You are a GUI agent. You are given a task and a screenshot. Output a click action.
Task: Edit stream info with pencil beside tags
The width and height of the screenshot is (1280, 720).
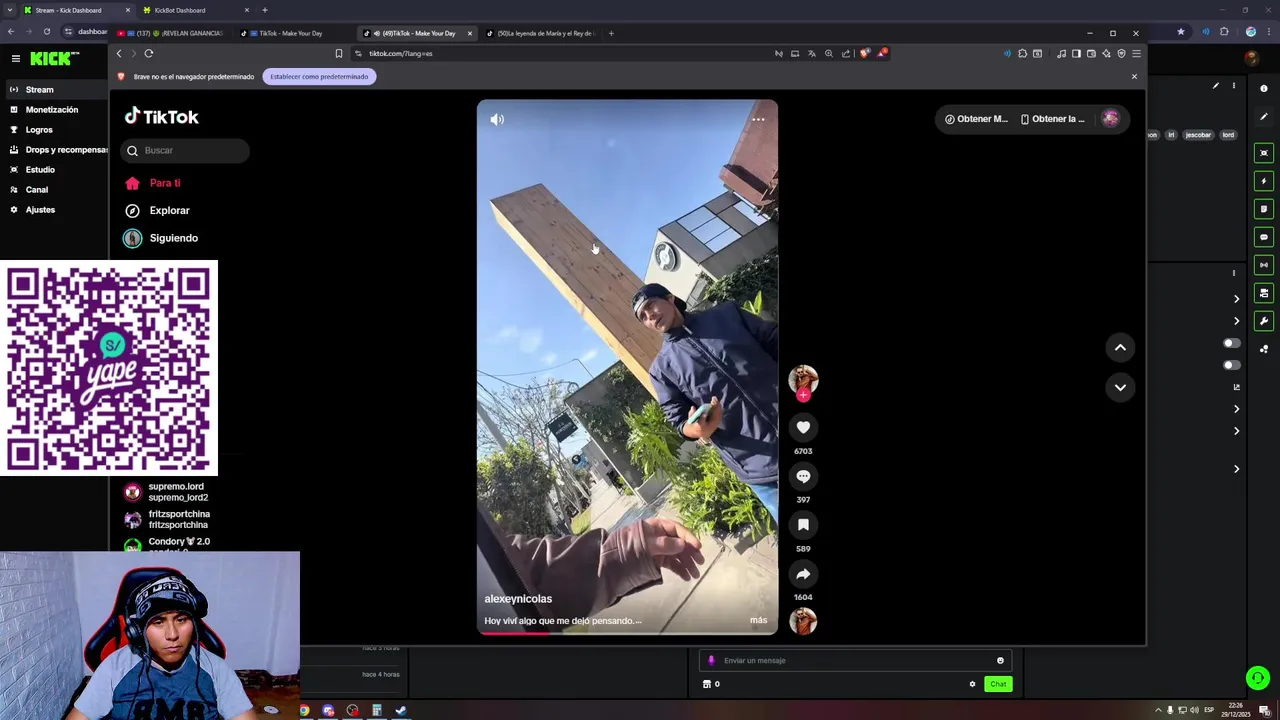[x=1216, y=86]
